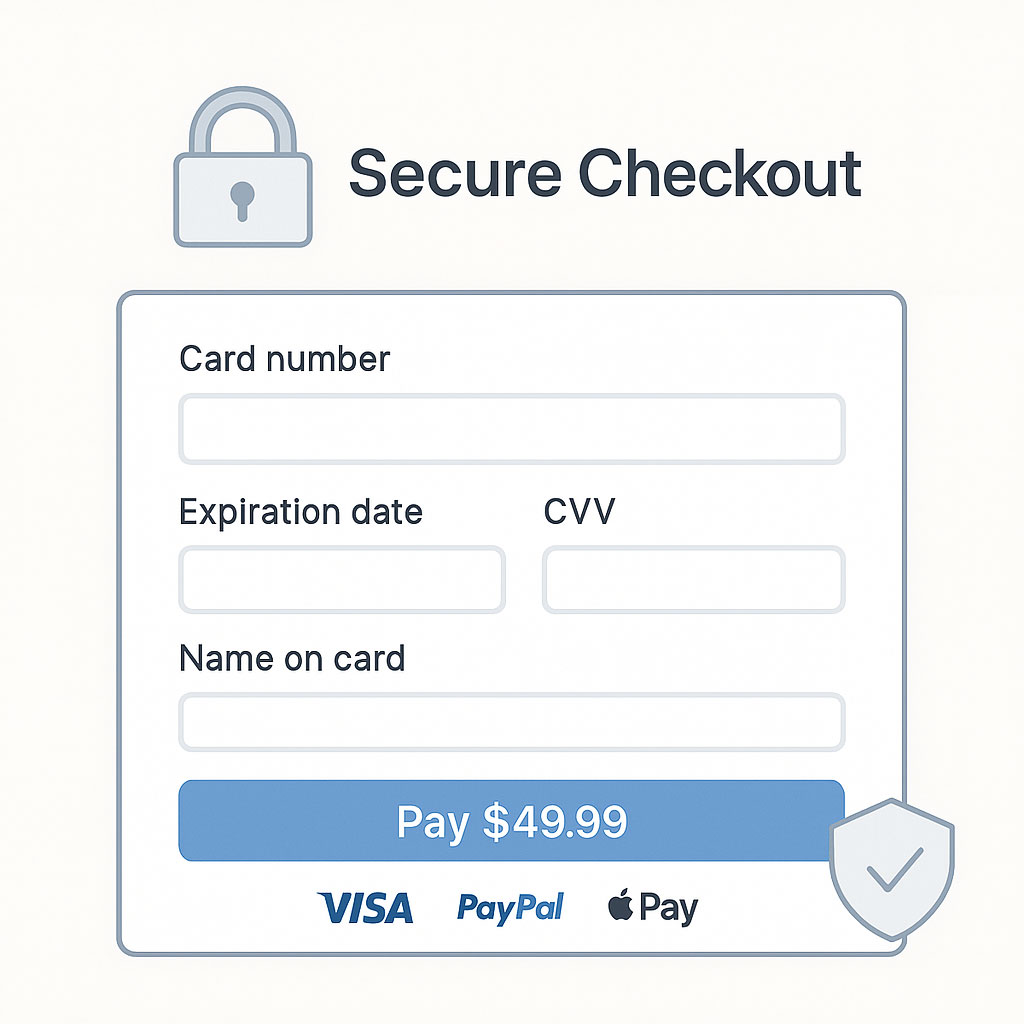Click the checkmark inside the shield
1024x1024 pixels.
895,866
